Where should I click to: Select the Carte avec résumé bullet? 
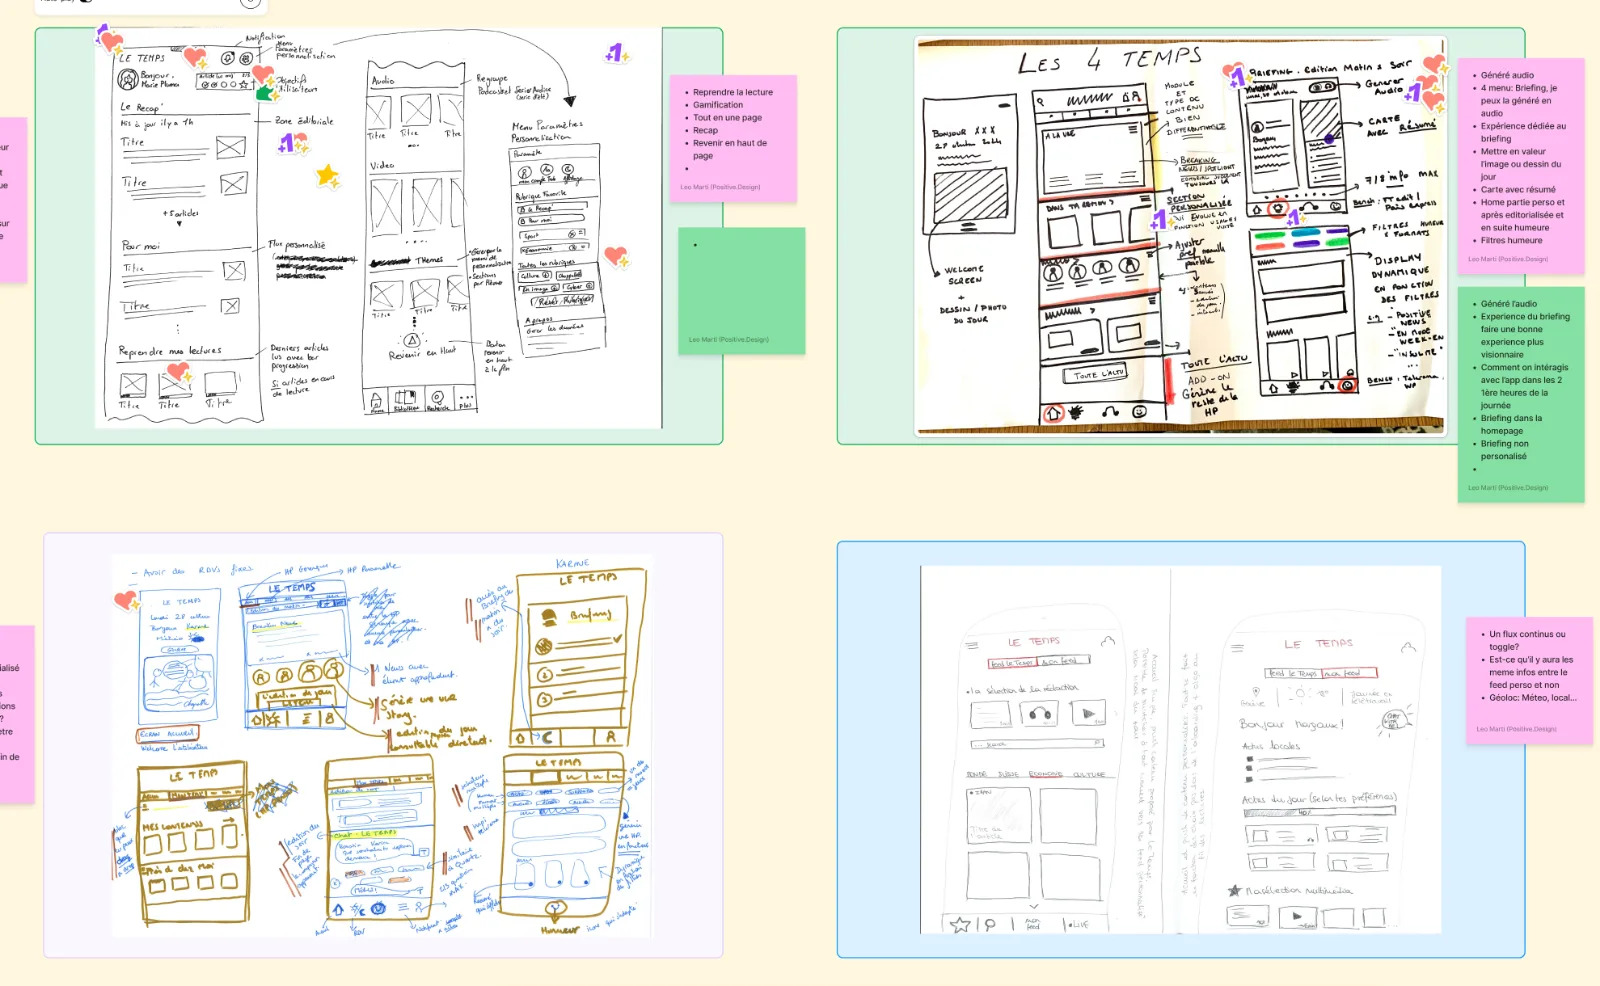coord(1518,189)
